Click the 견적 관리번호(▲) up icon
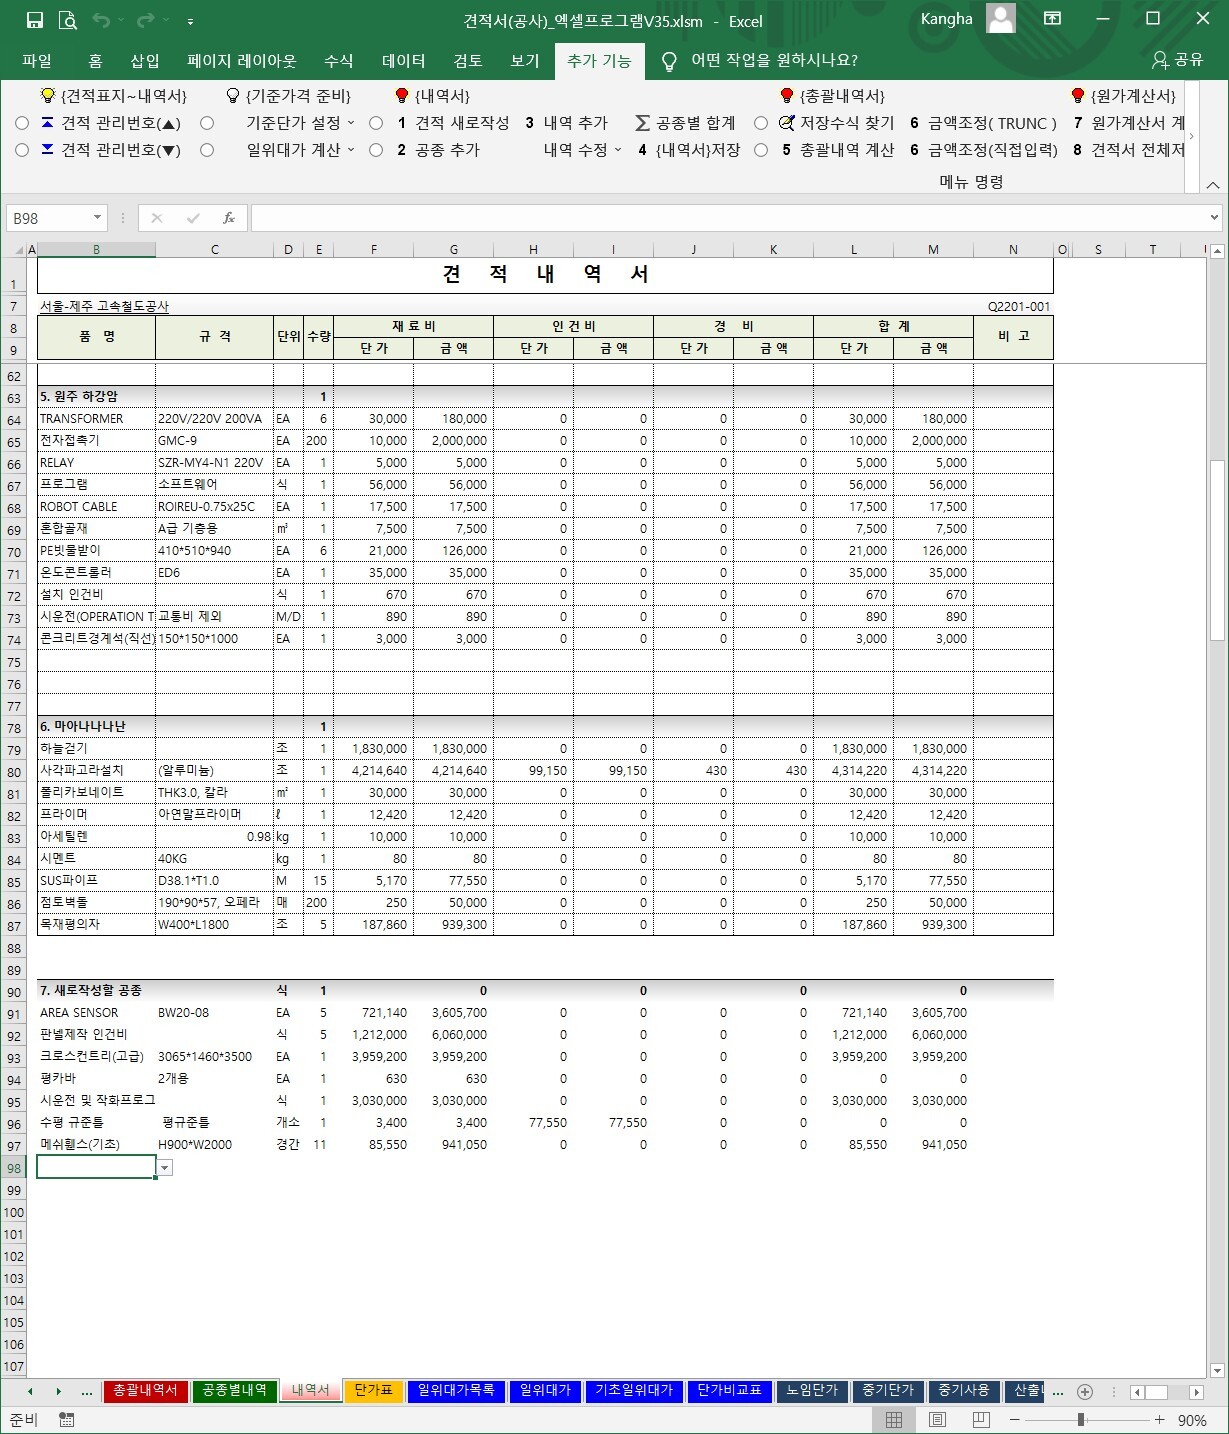 47,123
